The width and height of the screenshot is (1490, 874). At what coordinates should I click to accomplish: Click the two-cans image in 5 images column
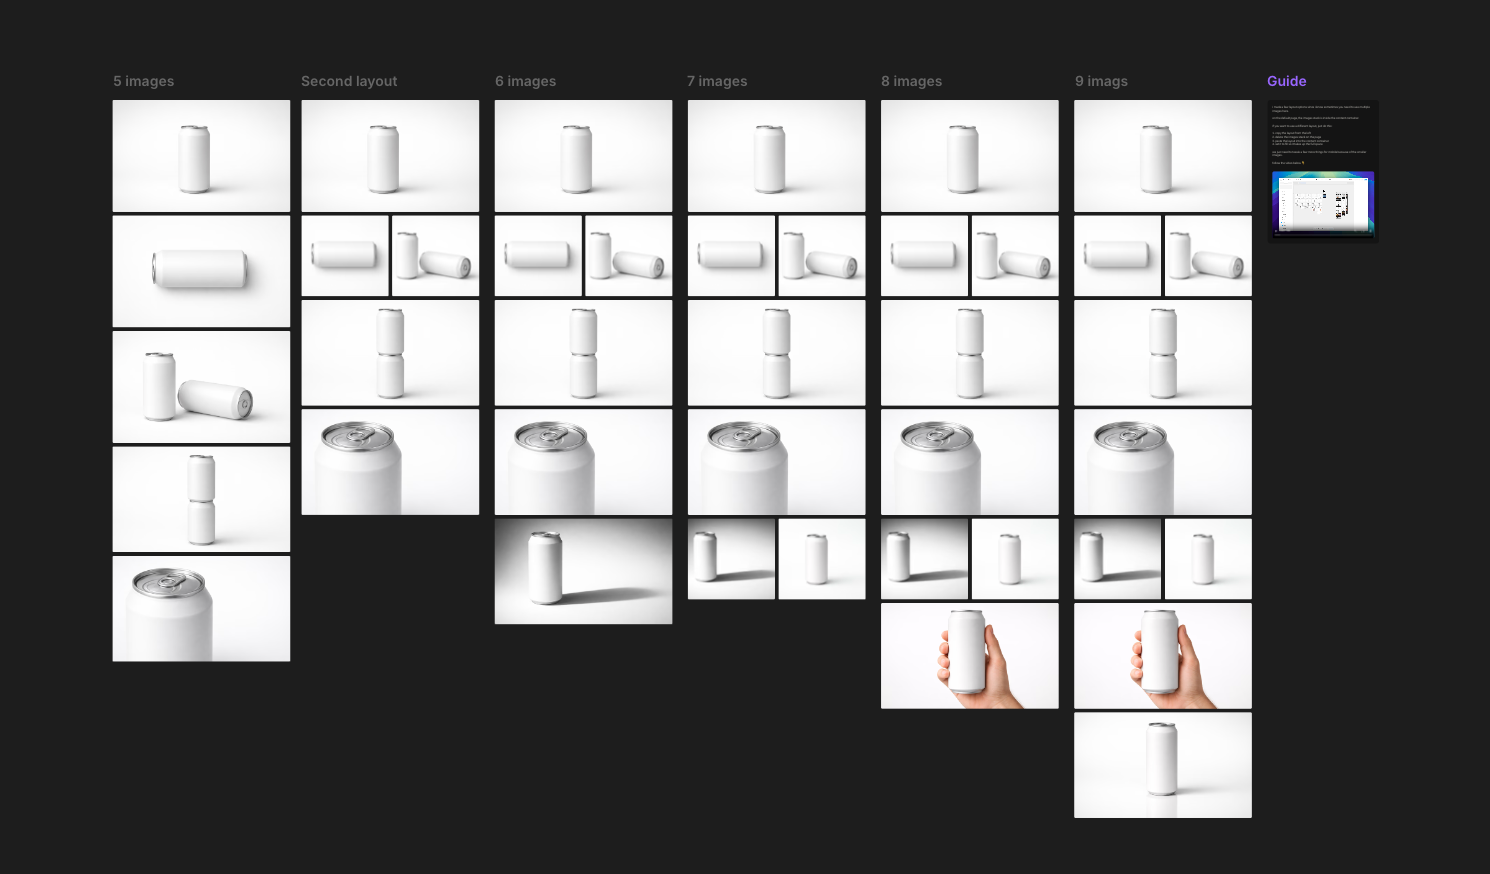click(x=201, y=387)
